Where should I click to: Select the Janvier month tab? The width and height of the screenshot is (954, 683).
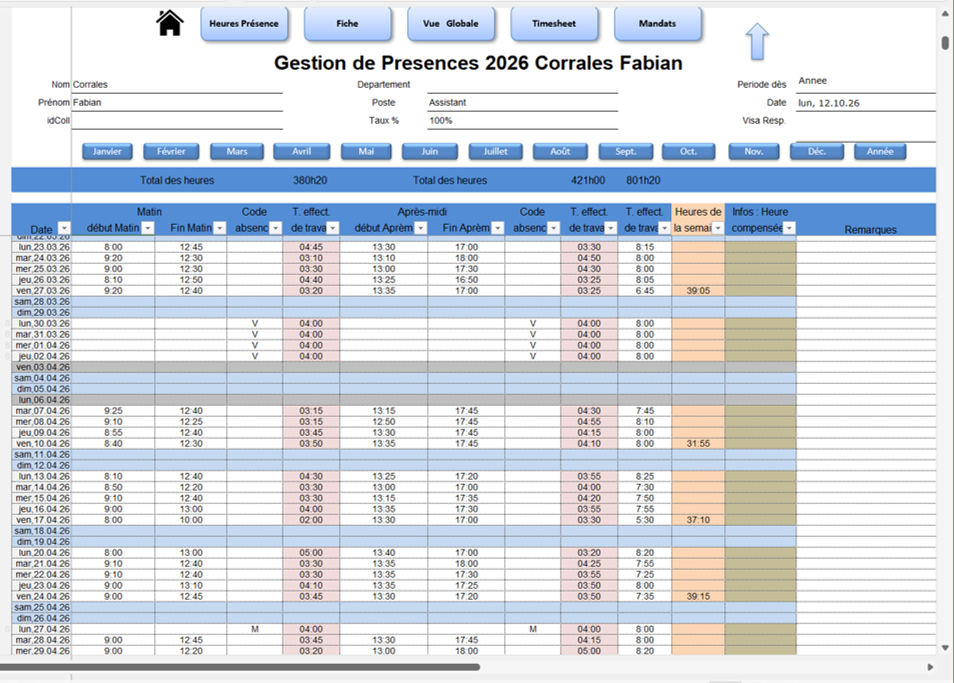tap(107, 151)
